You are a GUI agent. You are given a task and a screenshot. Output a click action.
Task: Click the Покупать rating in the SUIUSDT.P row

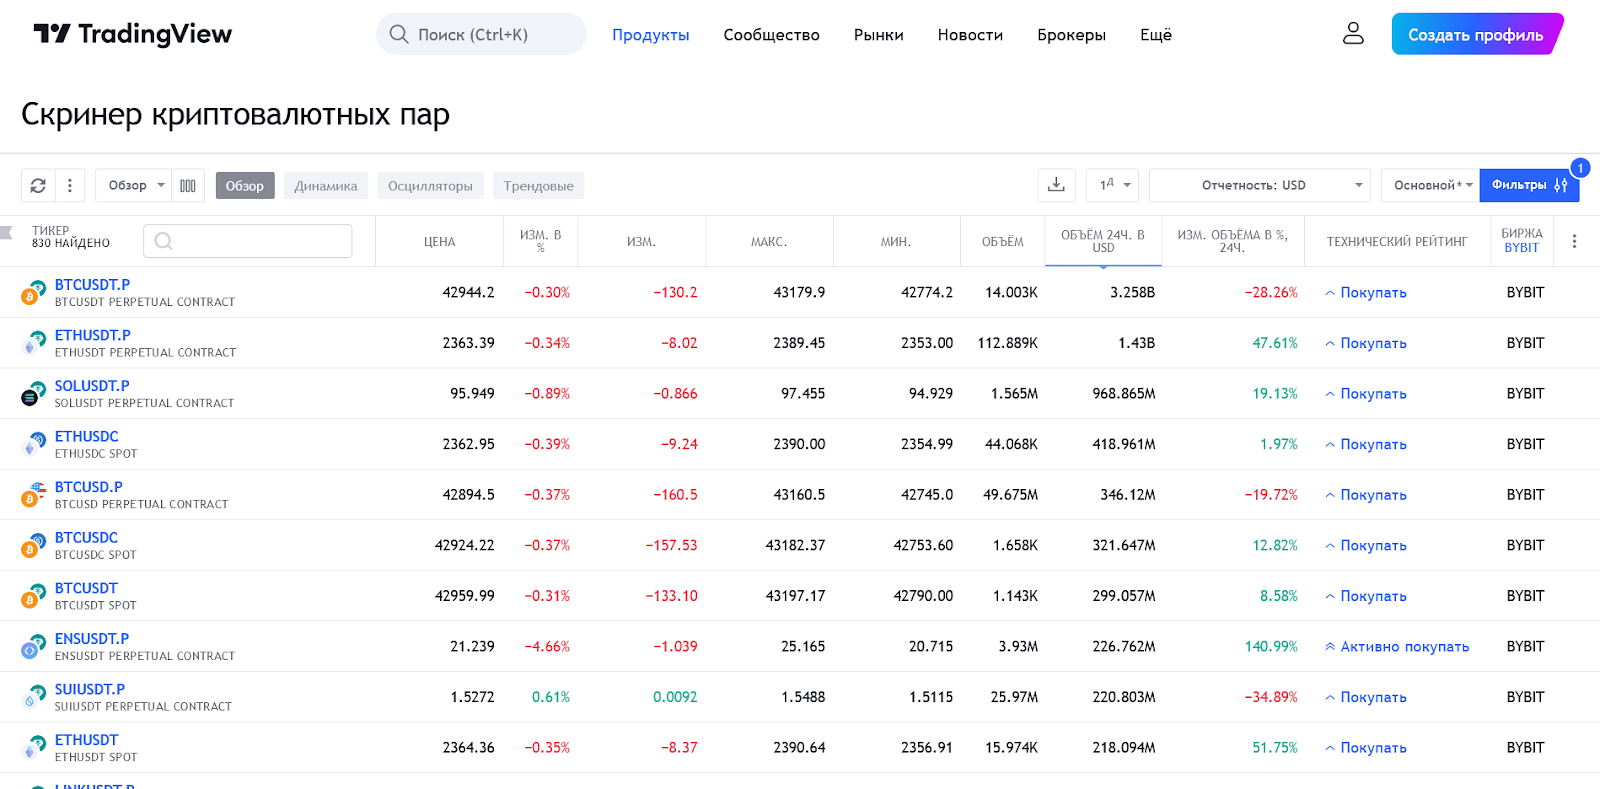coord(1365,697)
